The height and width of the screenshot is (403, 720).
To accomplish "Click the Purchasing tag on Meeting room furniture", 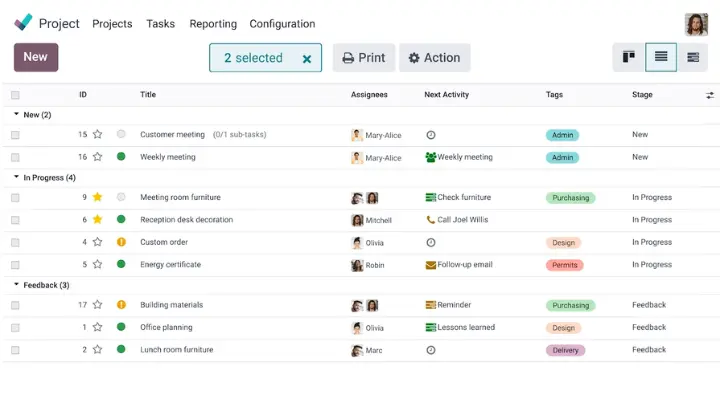I will [570, 198].
